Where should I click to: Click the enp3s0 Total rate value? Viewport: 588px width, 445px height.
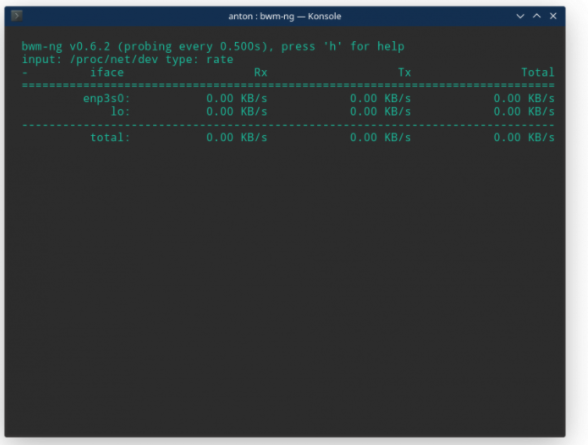coord(524,98)
